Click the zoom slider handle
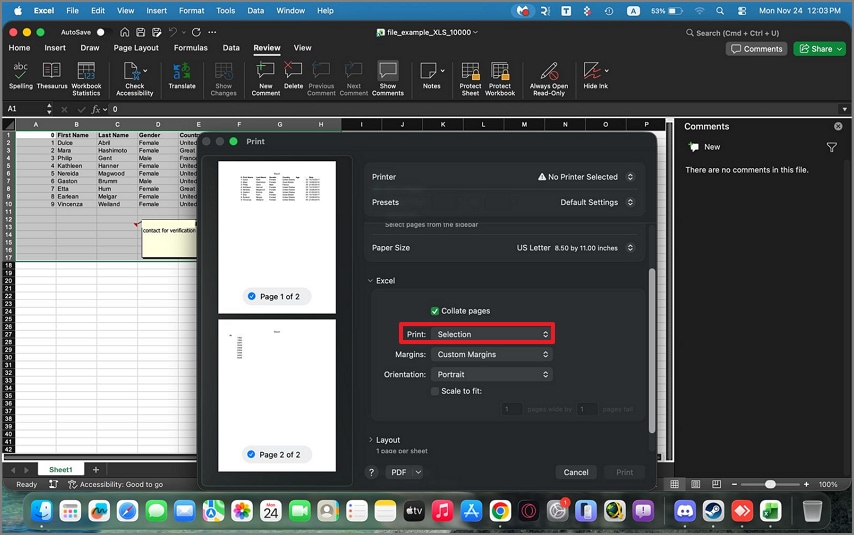The height and width of the screenshot is (535, 854). click(x=770, y=484)
